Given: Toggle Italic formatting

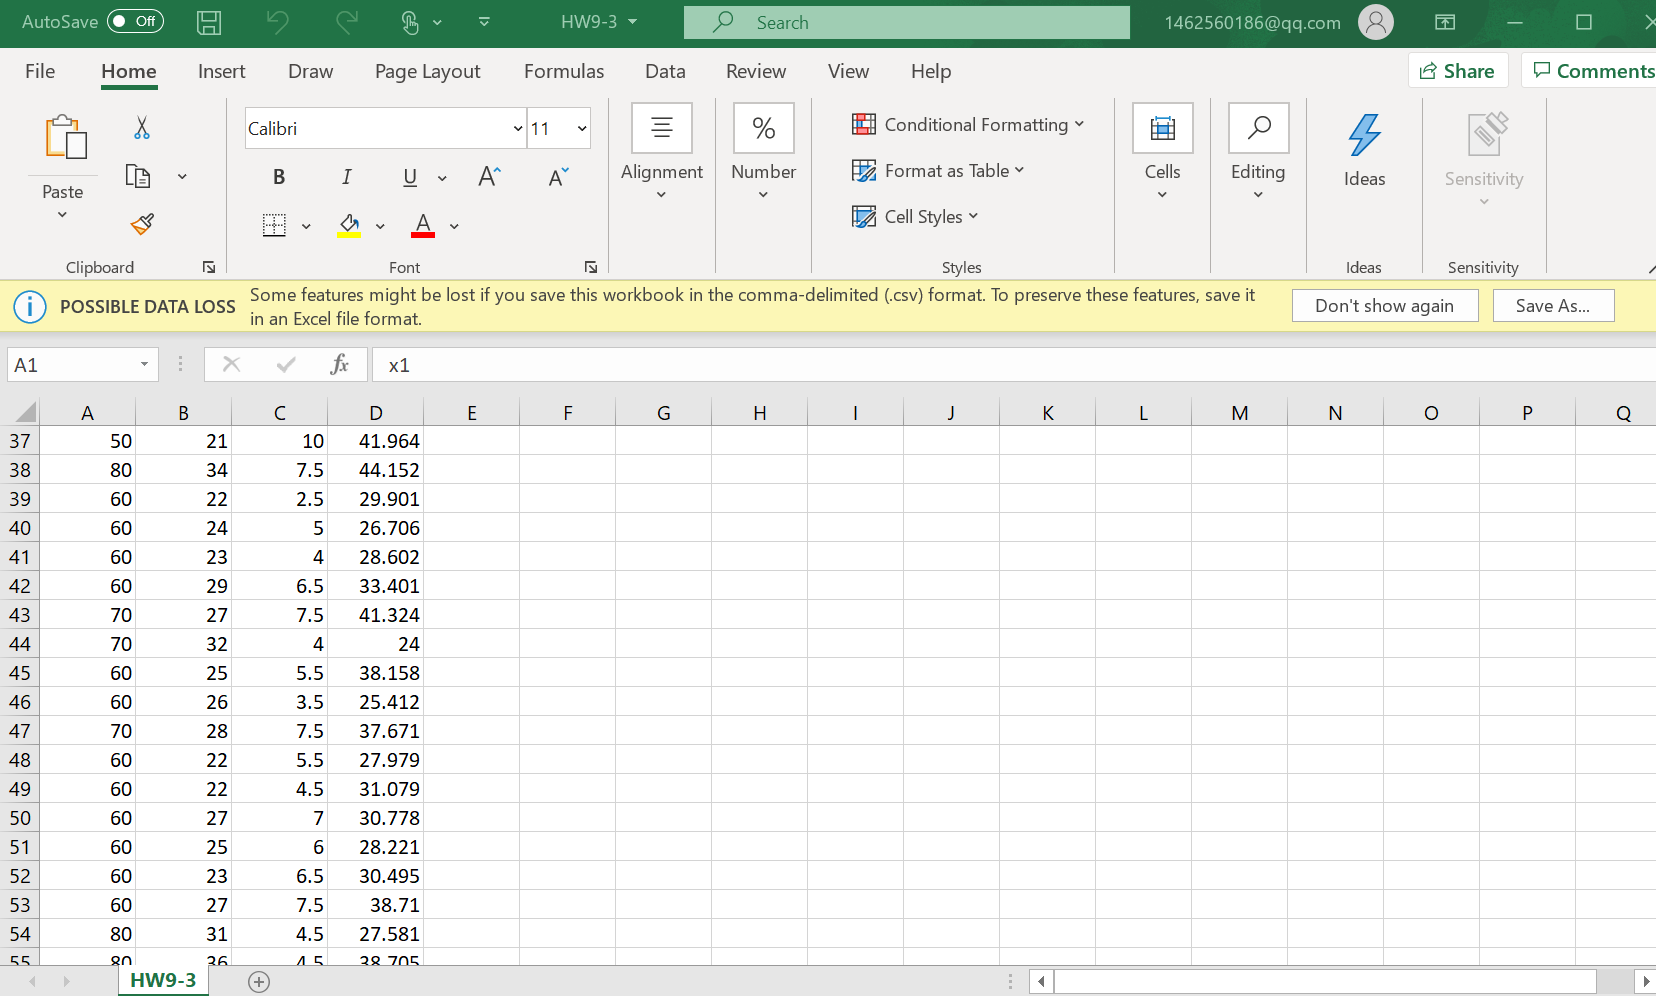Looking at the screenshot, I should (346, 177).
